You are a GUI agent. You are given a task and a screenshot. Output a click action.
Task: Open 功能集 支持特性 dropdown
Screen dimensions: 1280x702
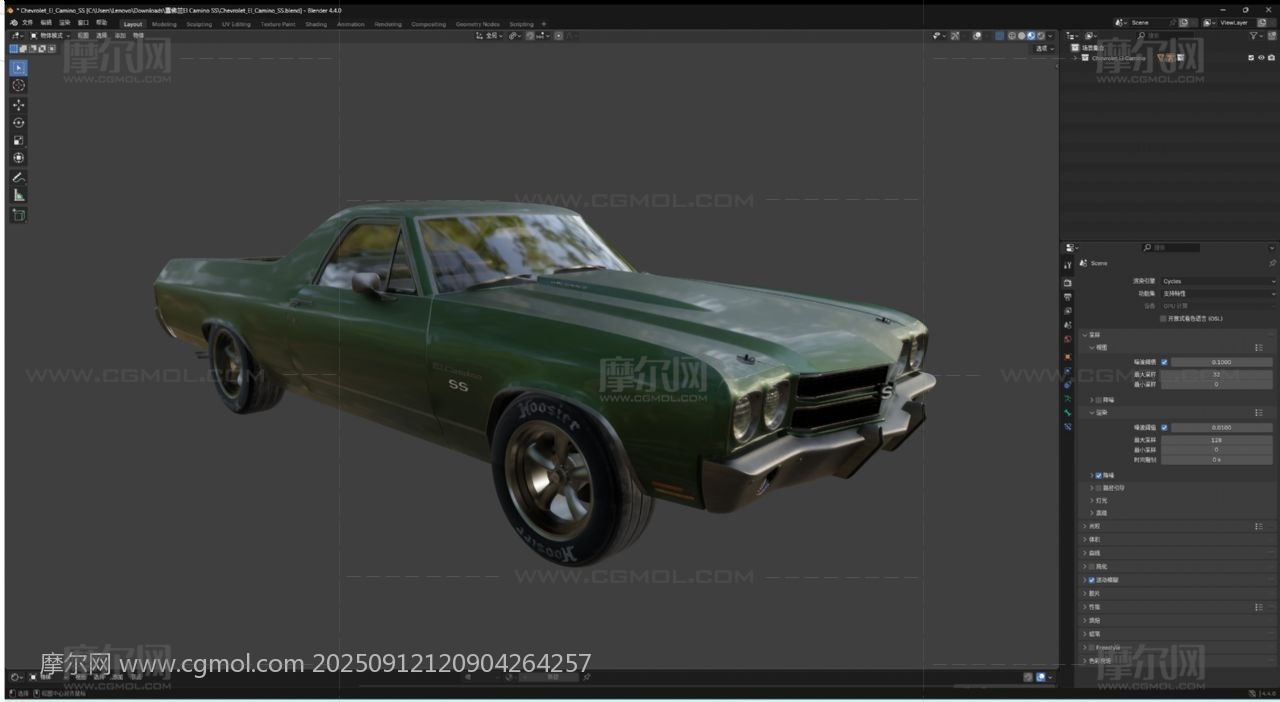pyautogui.click(x=1218, y=294)
